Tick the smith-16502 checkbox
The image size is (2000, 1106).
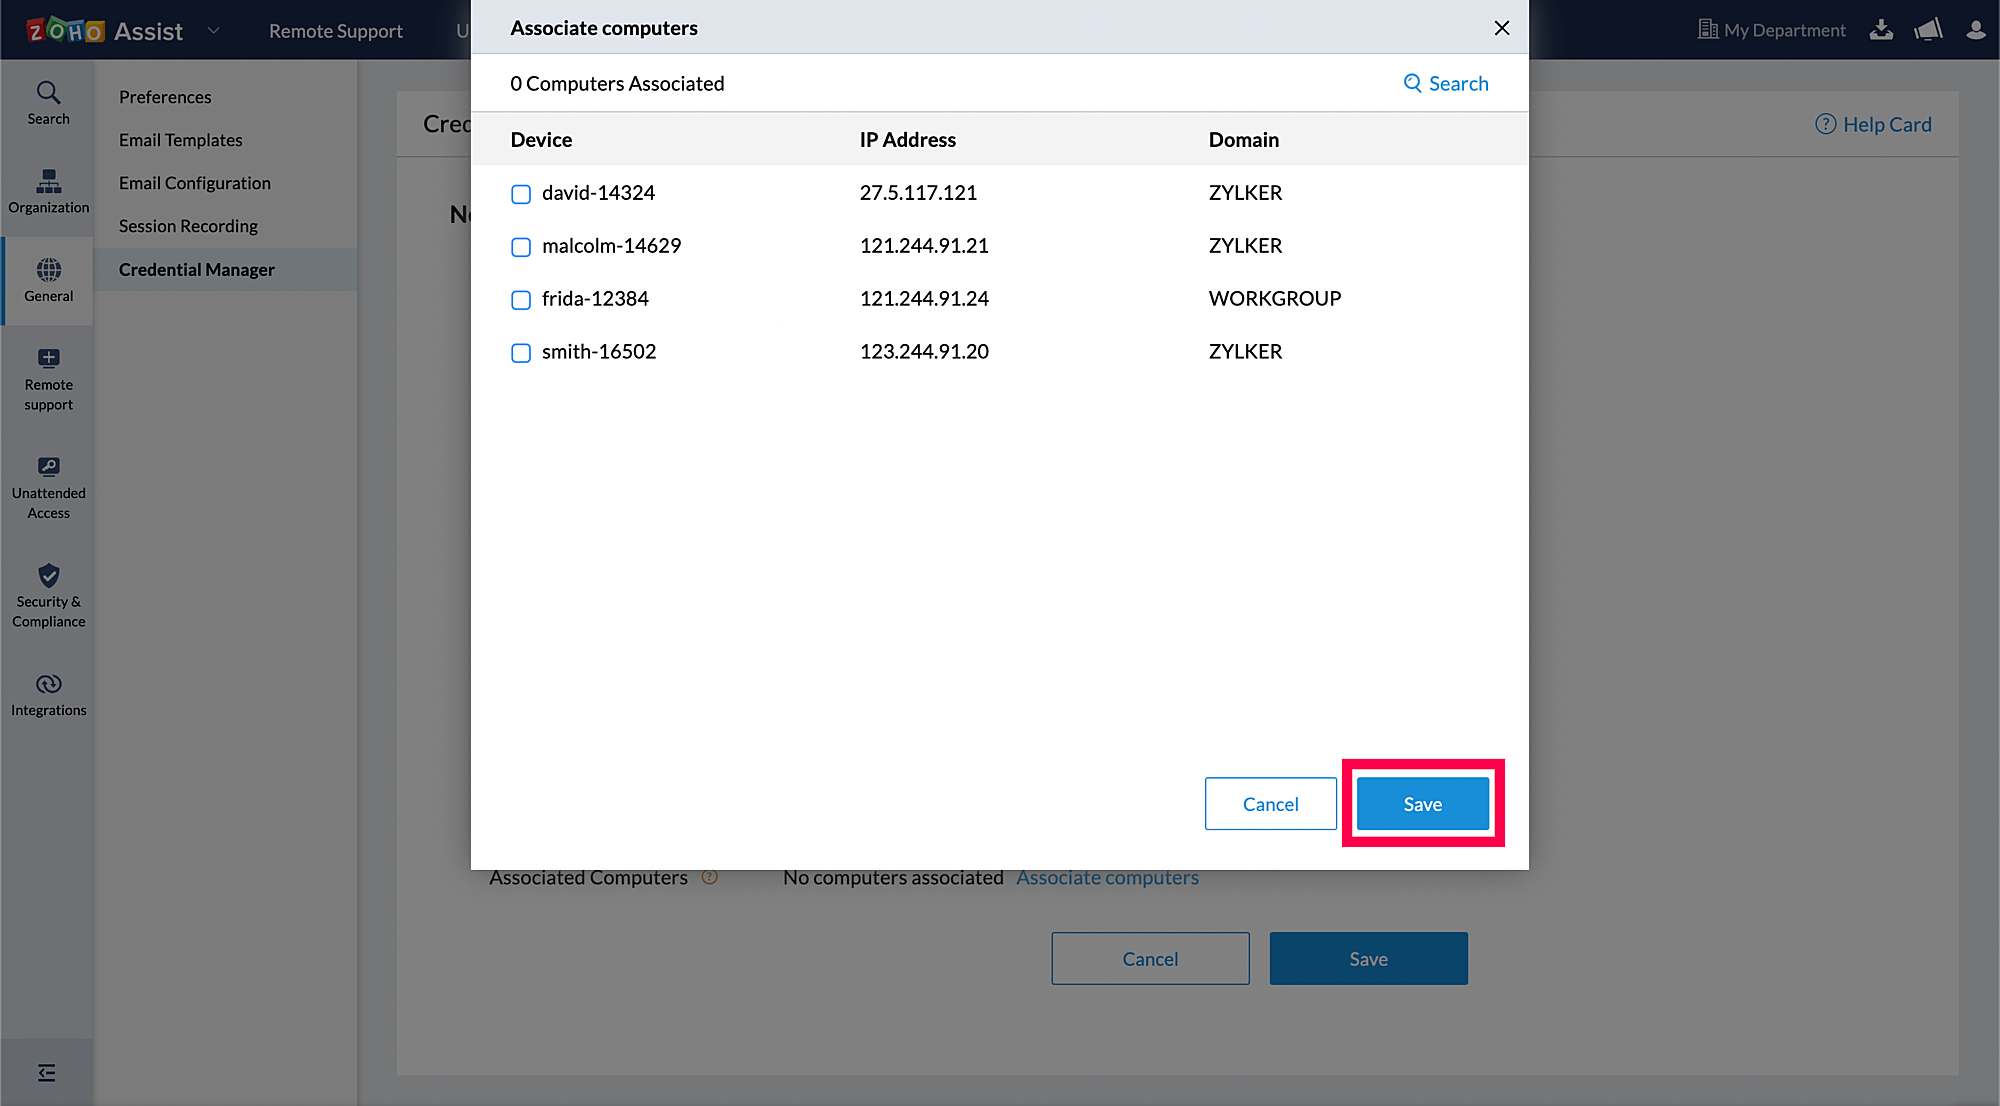(x=521, y=353)
